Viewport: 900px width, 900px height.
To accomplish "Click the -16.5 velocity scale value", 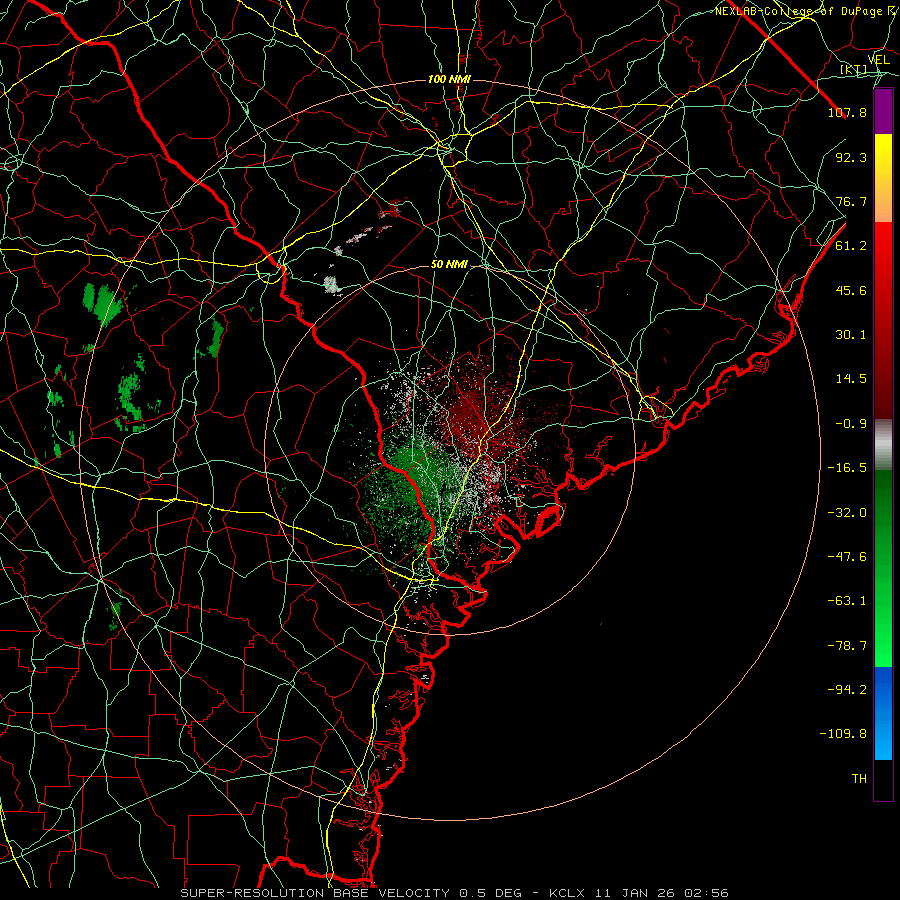I will click(x=847, y=468).
